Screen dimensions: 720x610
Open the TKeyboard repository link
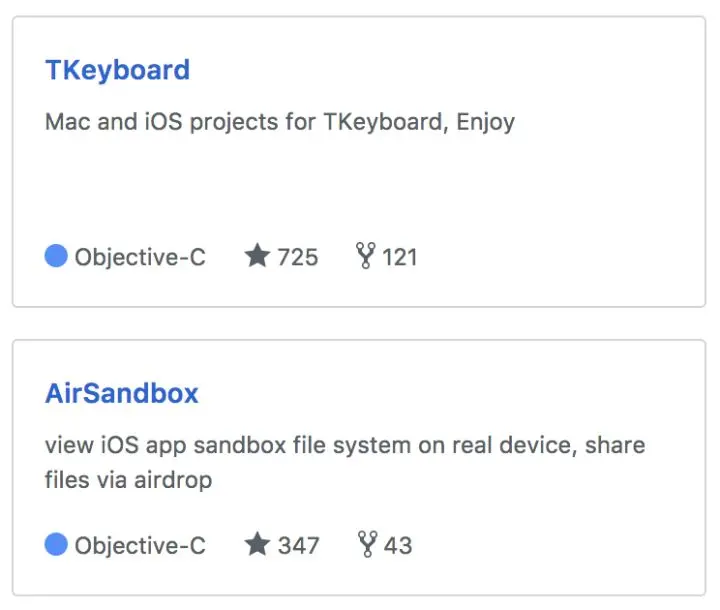118,70
